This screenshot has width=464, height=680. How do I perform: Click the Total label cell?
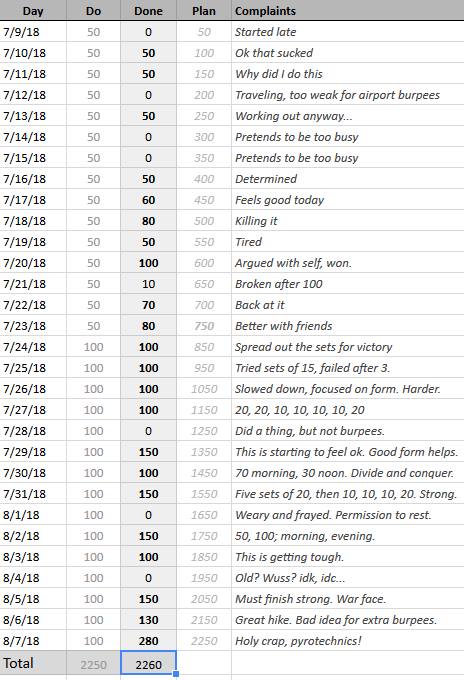(33, 664)
